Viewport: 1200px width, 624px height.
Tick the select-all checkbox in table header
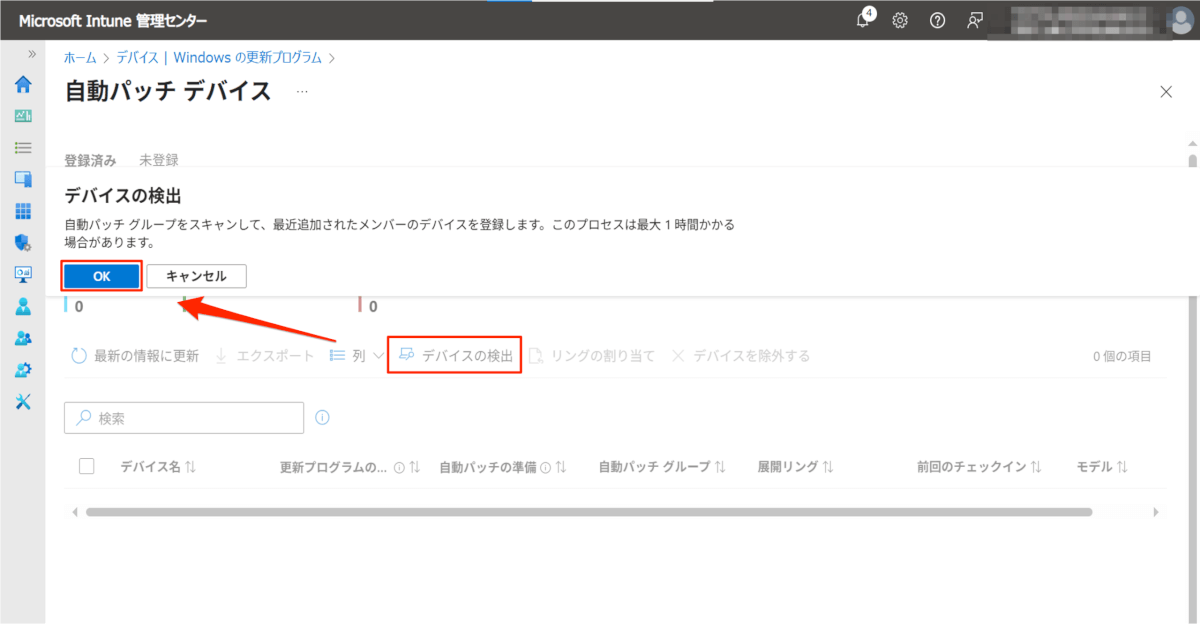[86, 466]
